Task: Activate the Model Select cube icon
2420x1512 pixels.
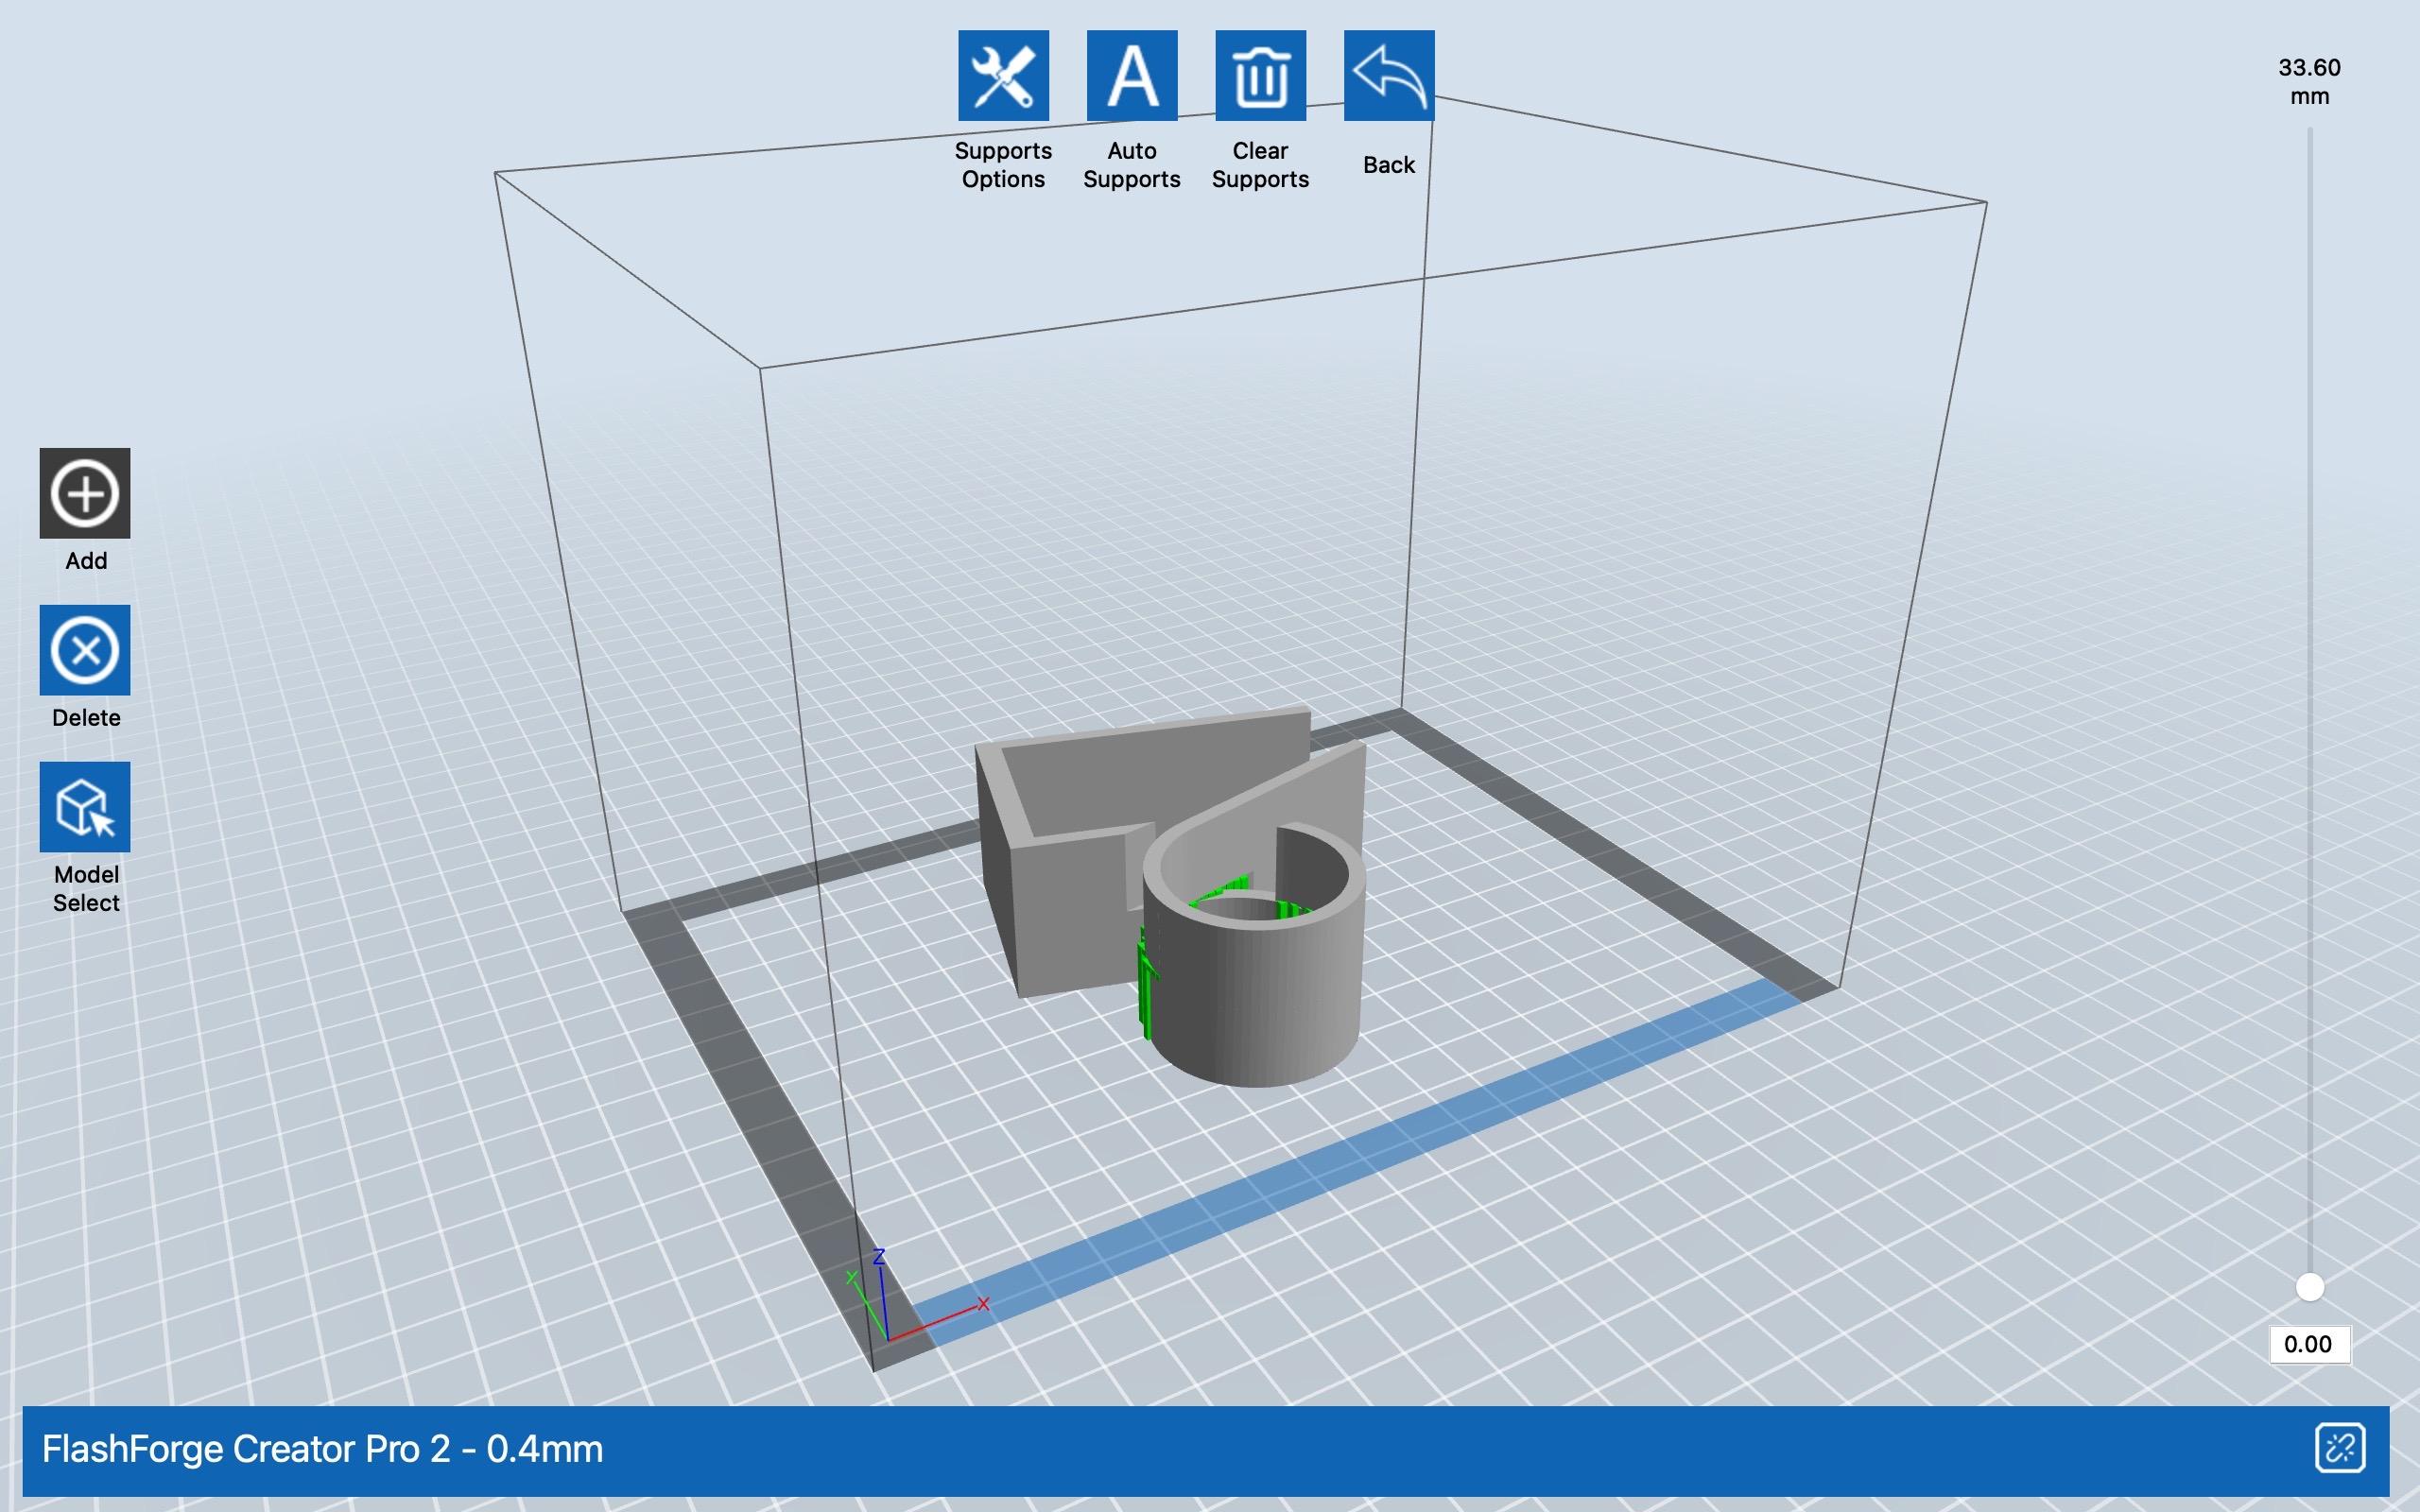Action: pyautogui.click(x=85, y=807)
